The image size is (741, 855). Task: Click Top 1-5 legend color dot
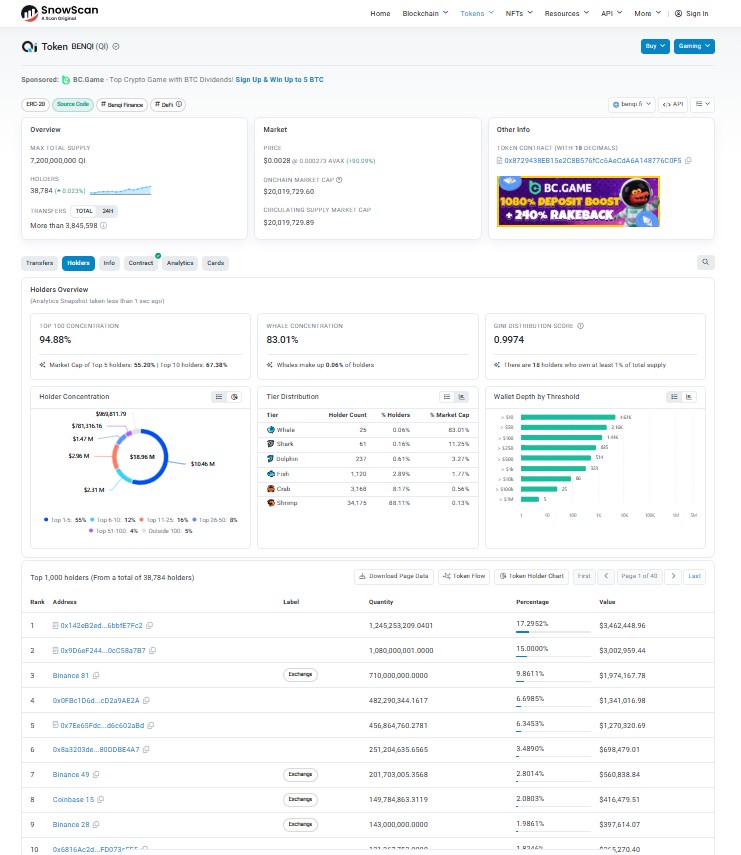tap(46, 520)
